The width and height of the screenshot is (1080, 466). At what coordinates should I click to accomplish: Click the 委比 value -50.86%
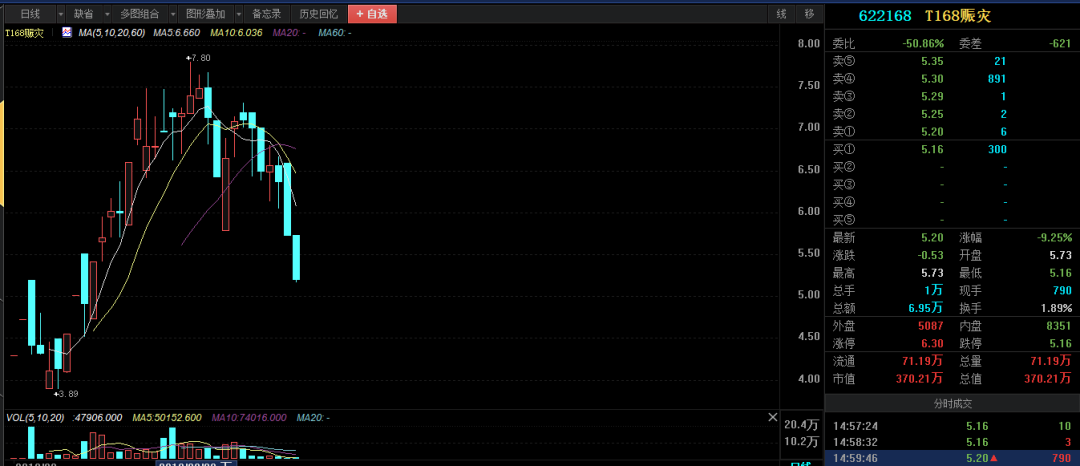[x=923, y=43]
